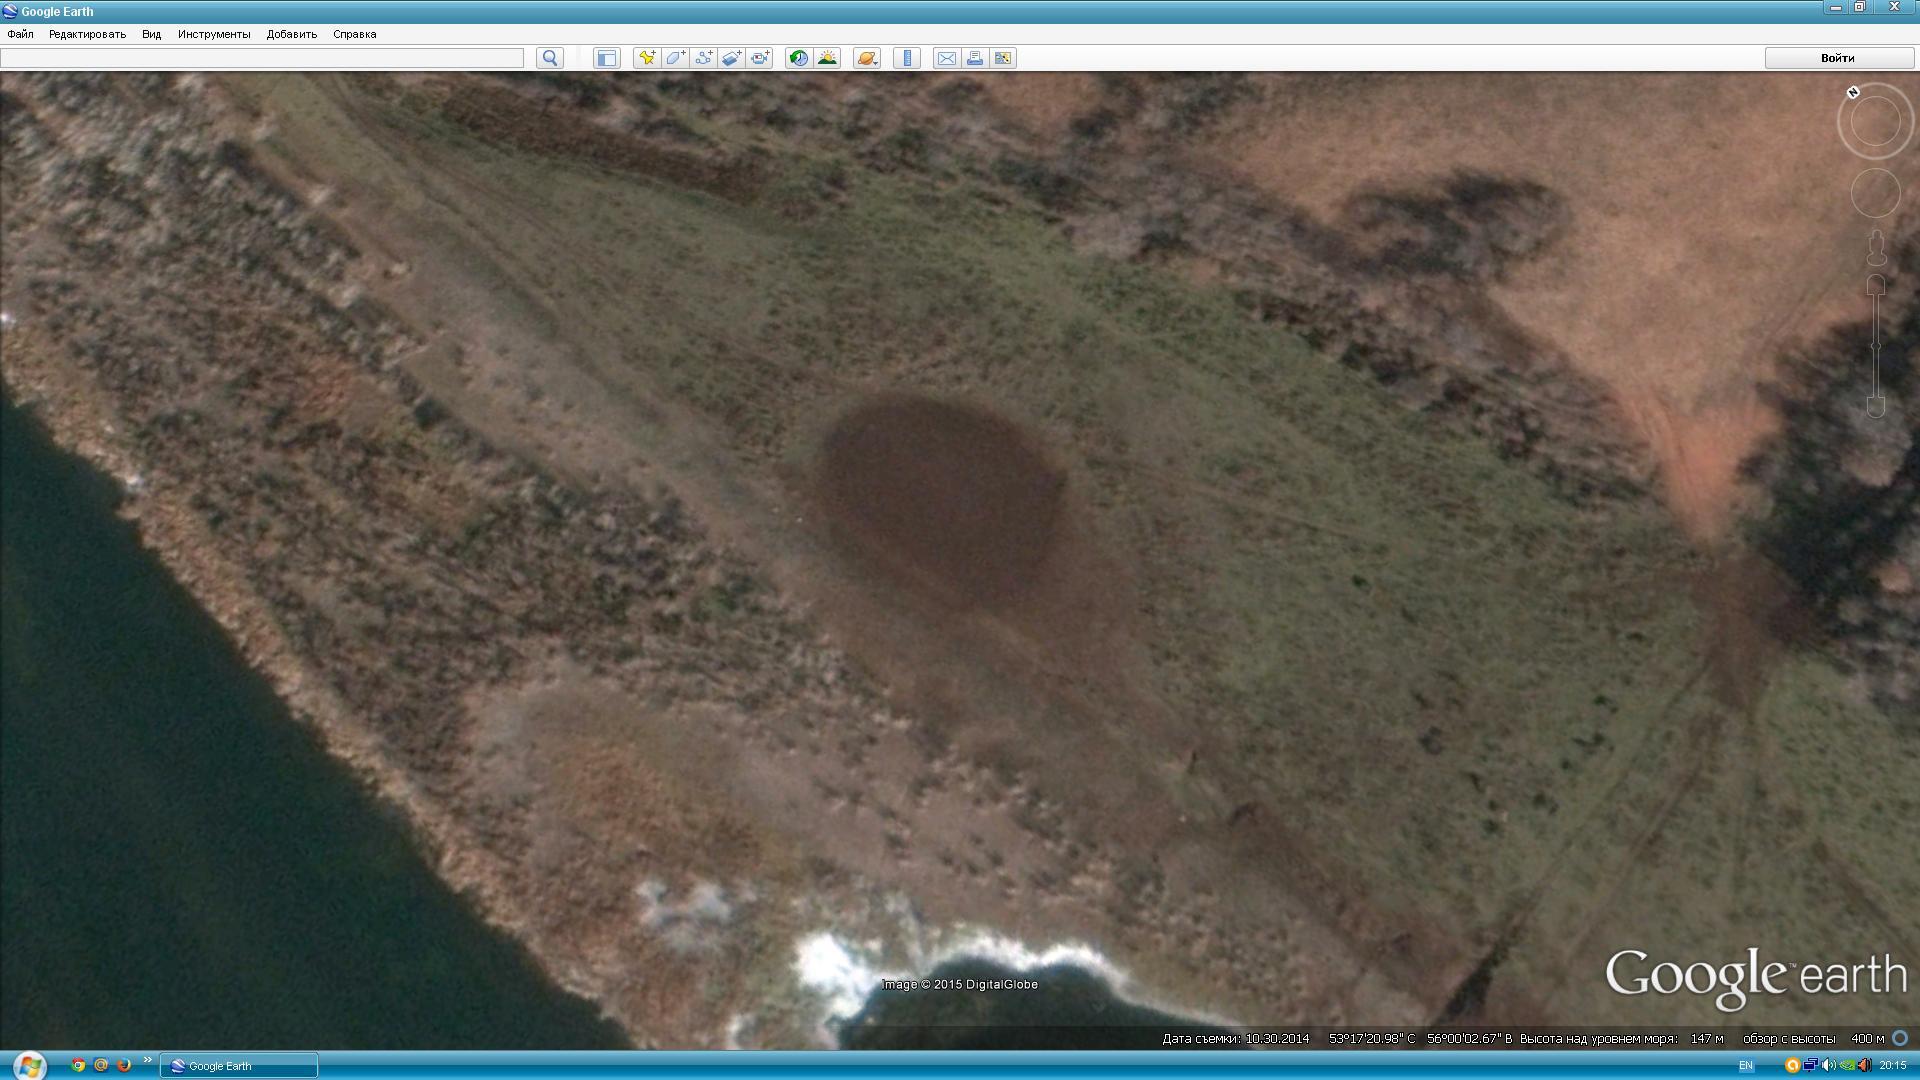The image size is (1920, 1080).
Task: Click the look-around compass ring
Action: coord(1875,121)
